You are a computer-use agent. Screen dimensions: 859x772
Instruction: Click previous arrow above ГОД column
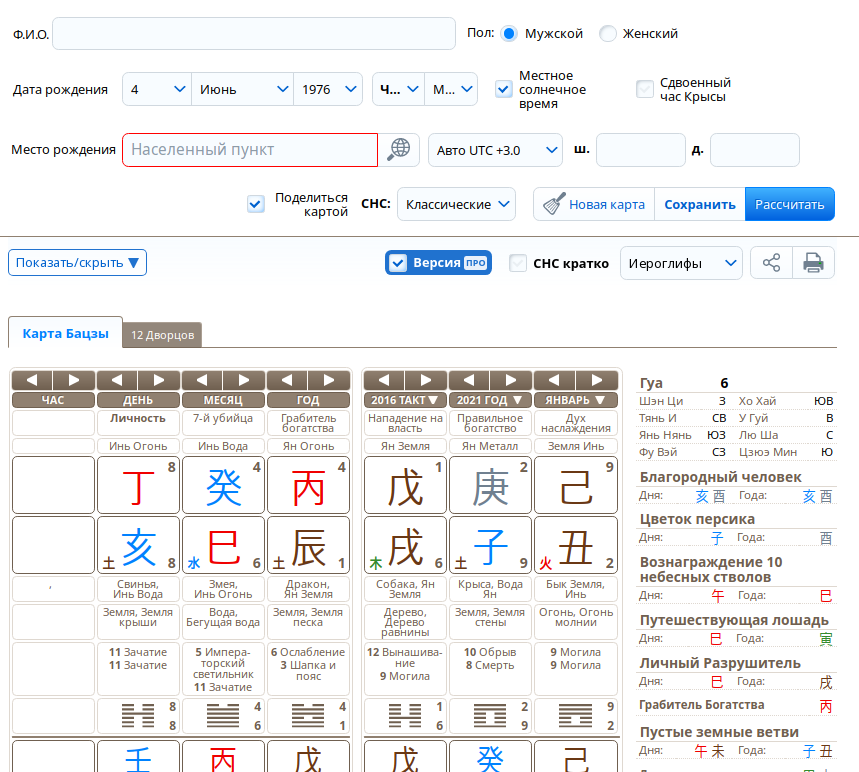tap(287, 380)
